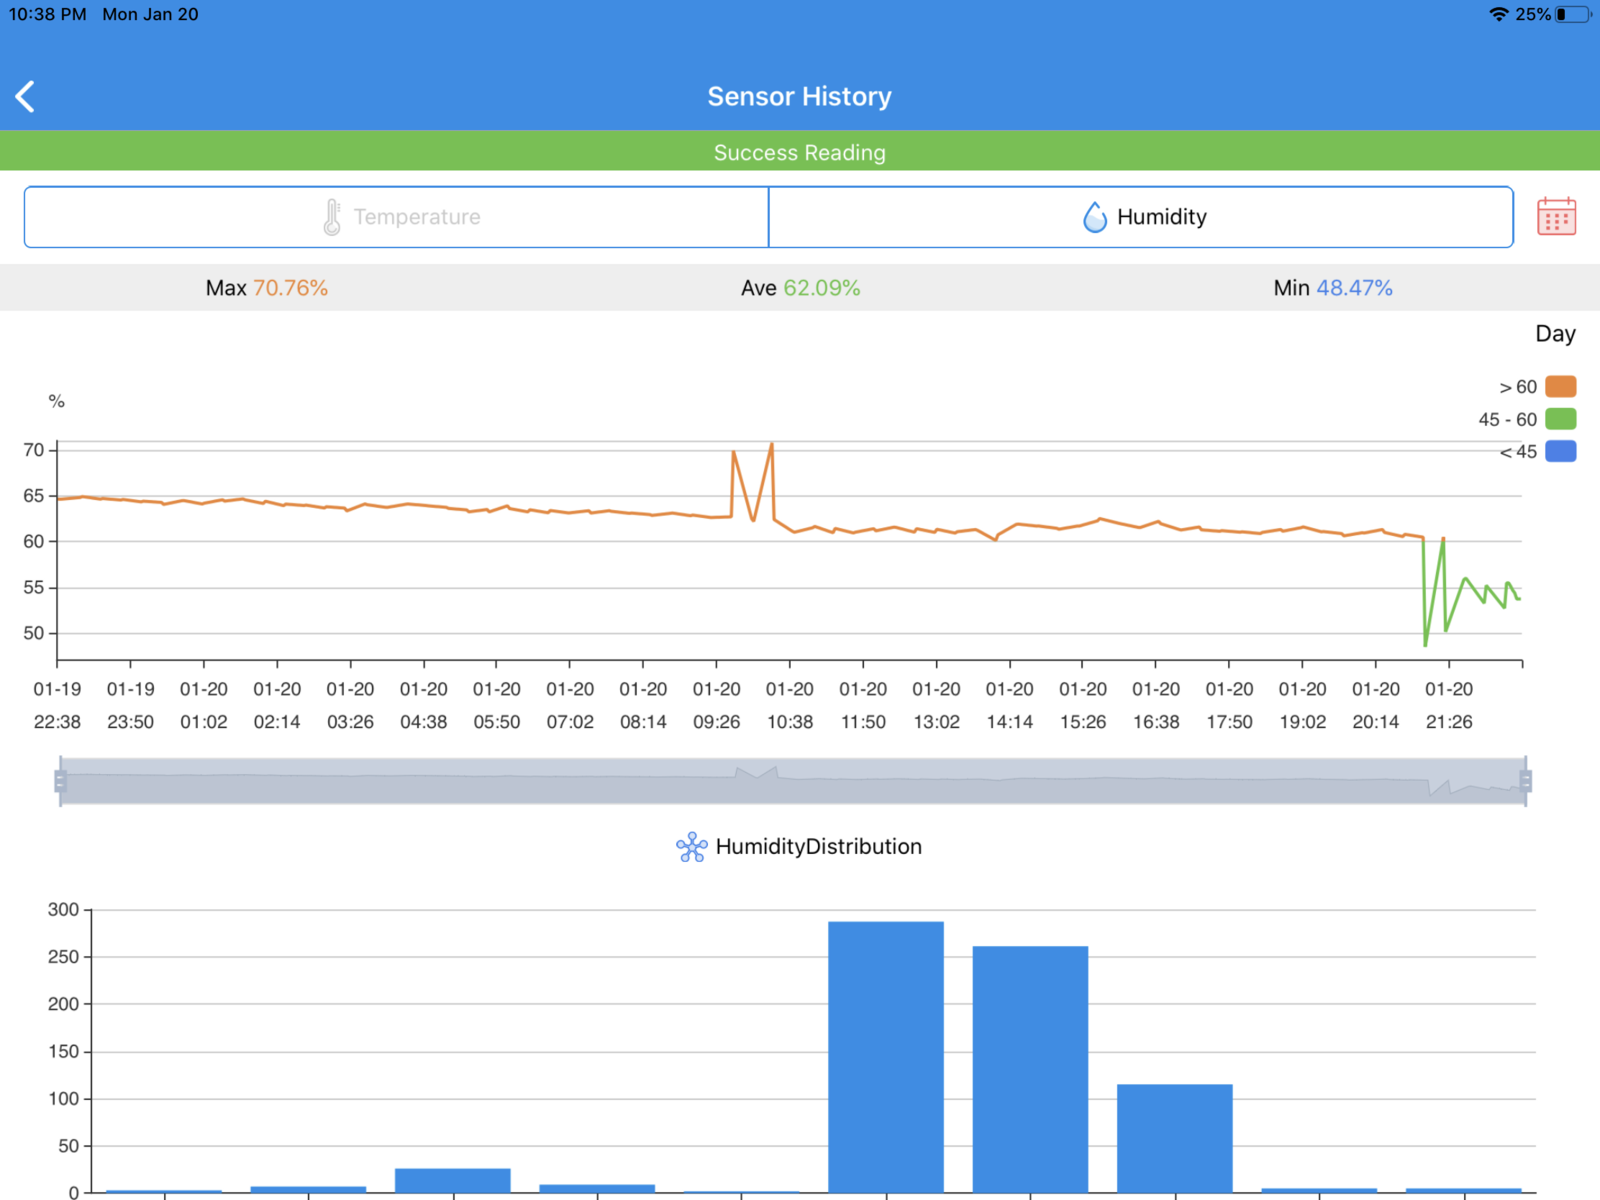Image resolution: width=1600 pixels, height=1200 pixels.
Task: Click the thermometer icon
Action: (x=332, y=217)
